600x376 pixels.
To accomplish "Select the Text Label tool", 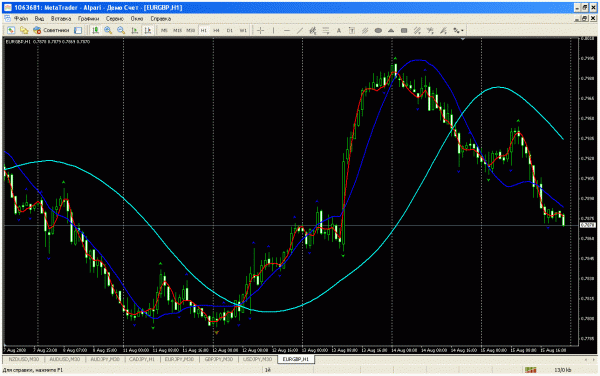I will click(352, 30).
